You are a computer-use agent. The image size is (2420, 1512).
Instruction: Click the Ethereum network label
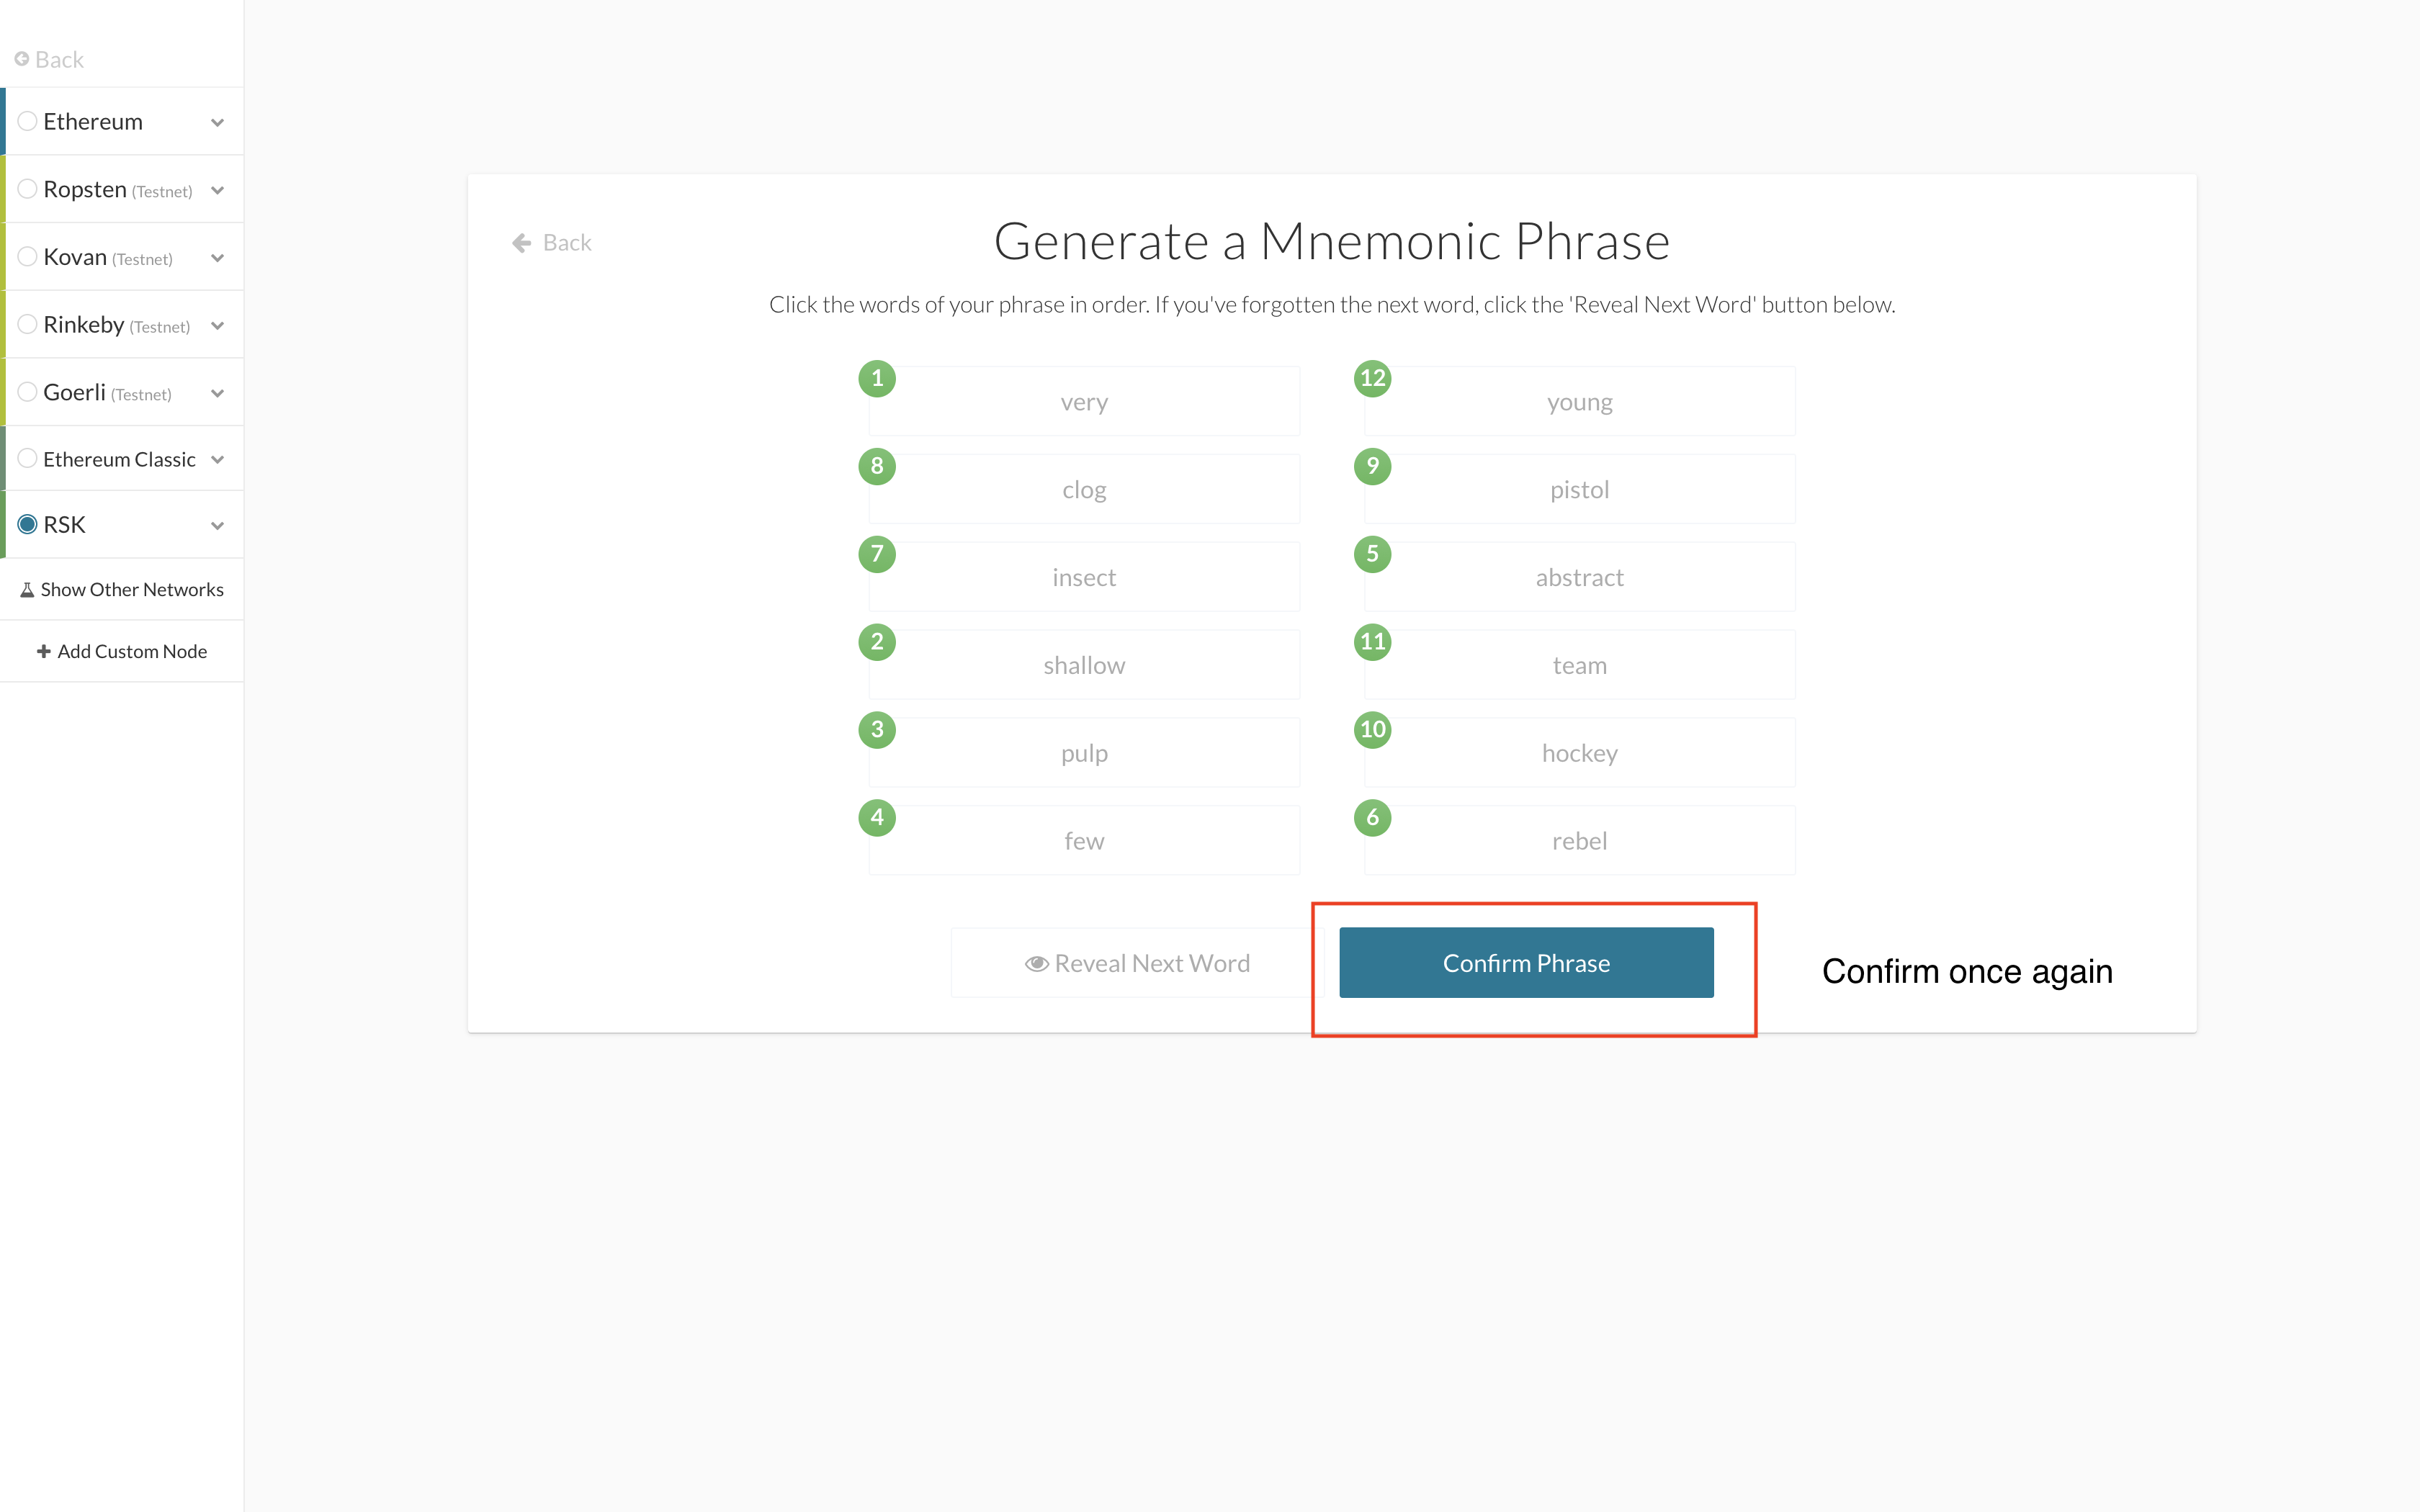click(93, 121)
